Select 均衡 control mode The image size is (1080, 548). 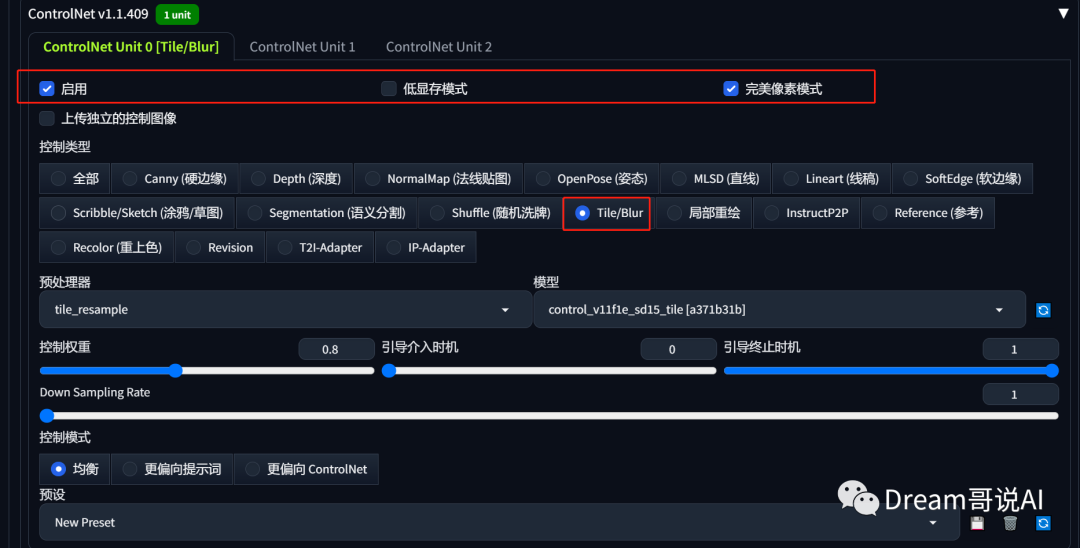click(x=74, y=469)
